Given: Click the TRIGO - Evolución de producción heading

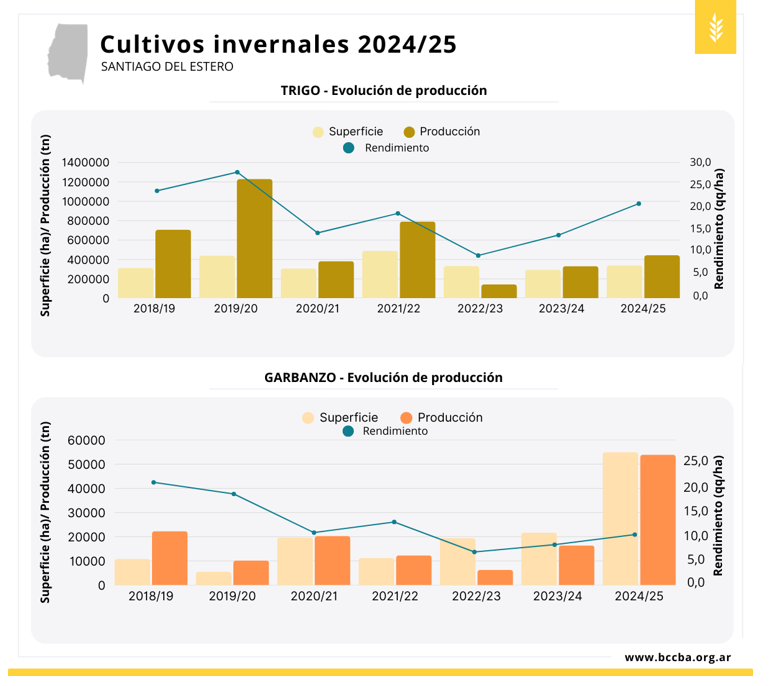Looking at the screenshot, I should 384,90.
